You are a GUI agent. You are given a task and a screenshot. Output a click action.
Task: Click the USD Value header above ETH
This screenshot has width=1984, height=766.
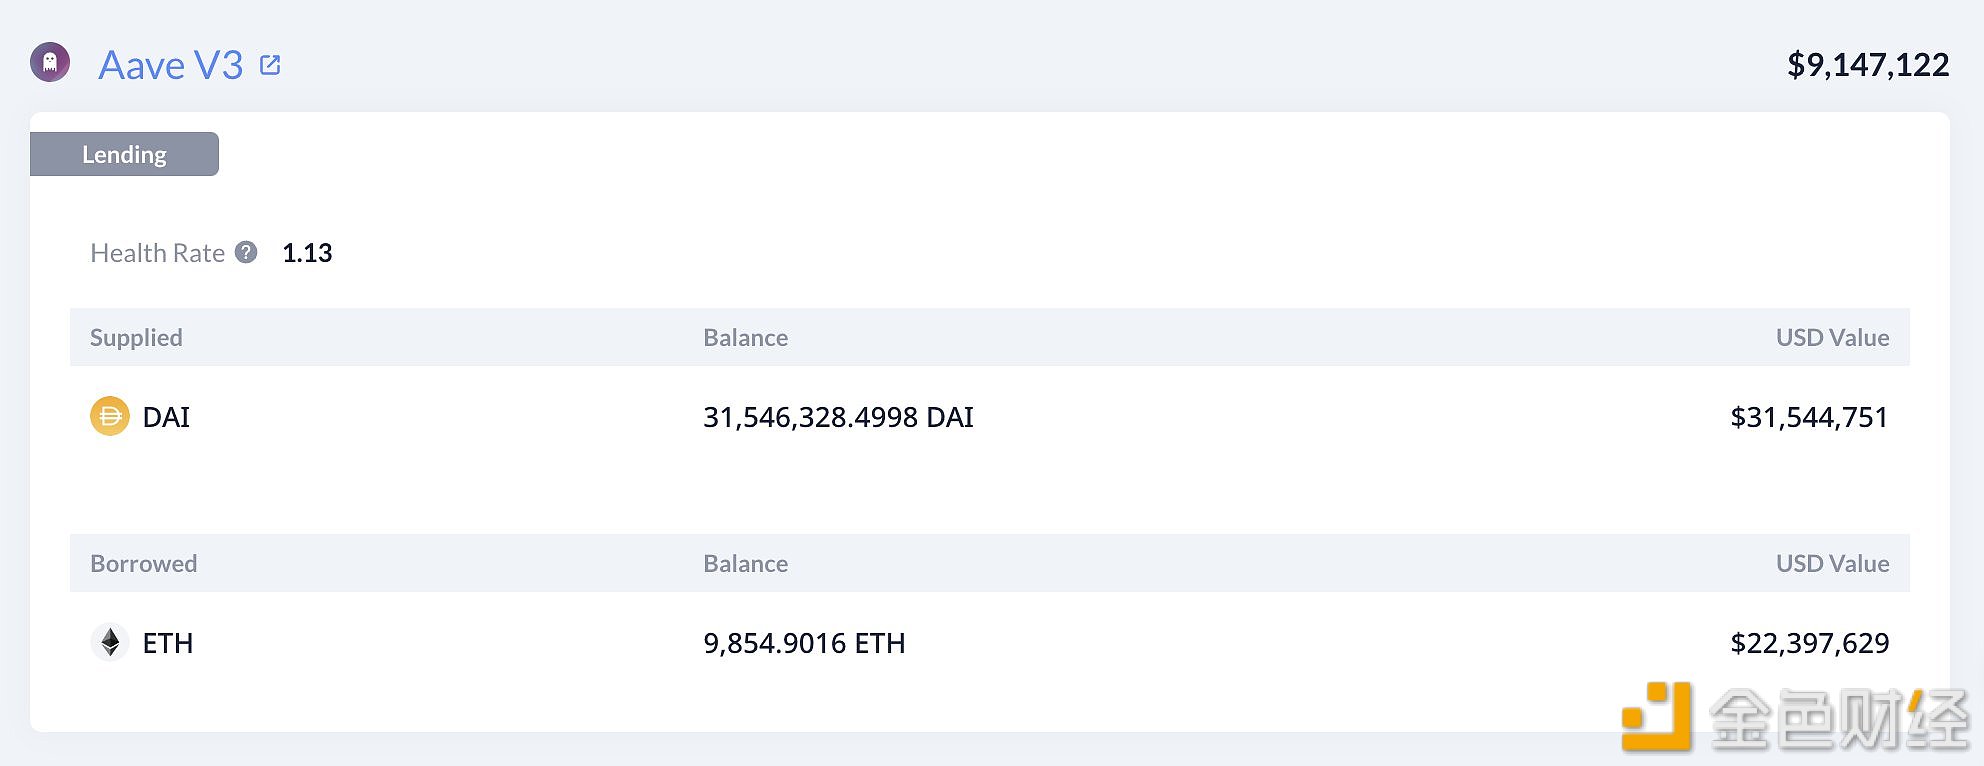pyautogui.click(x=1832, y=563)
